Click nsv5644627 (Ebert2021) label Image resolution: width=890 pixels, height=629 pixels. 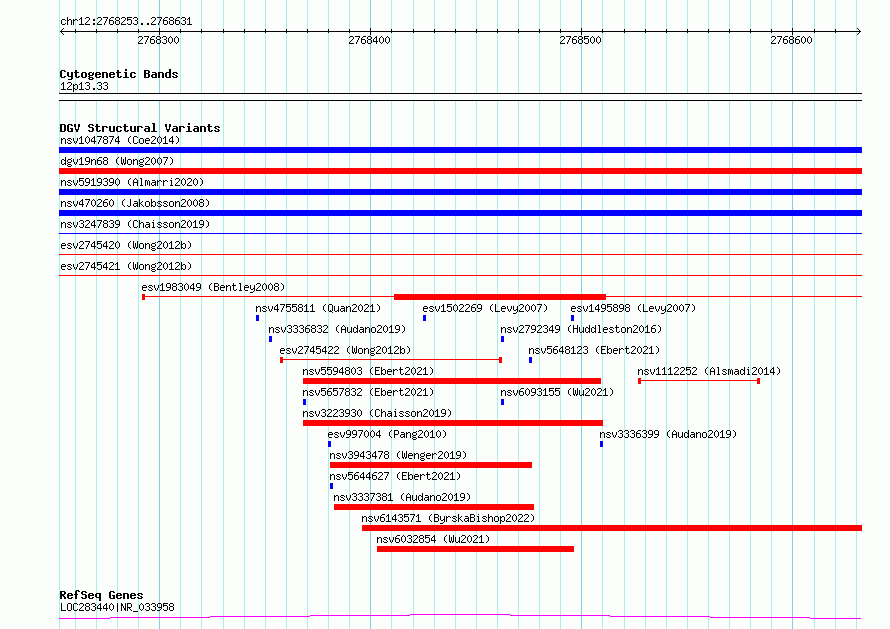point(395,476)
